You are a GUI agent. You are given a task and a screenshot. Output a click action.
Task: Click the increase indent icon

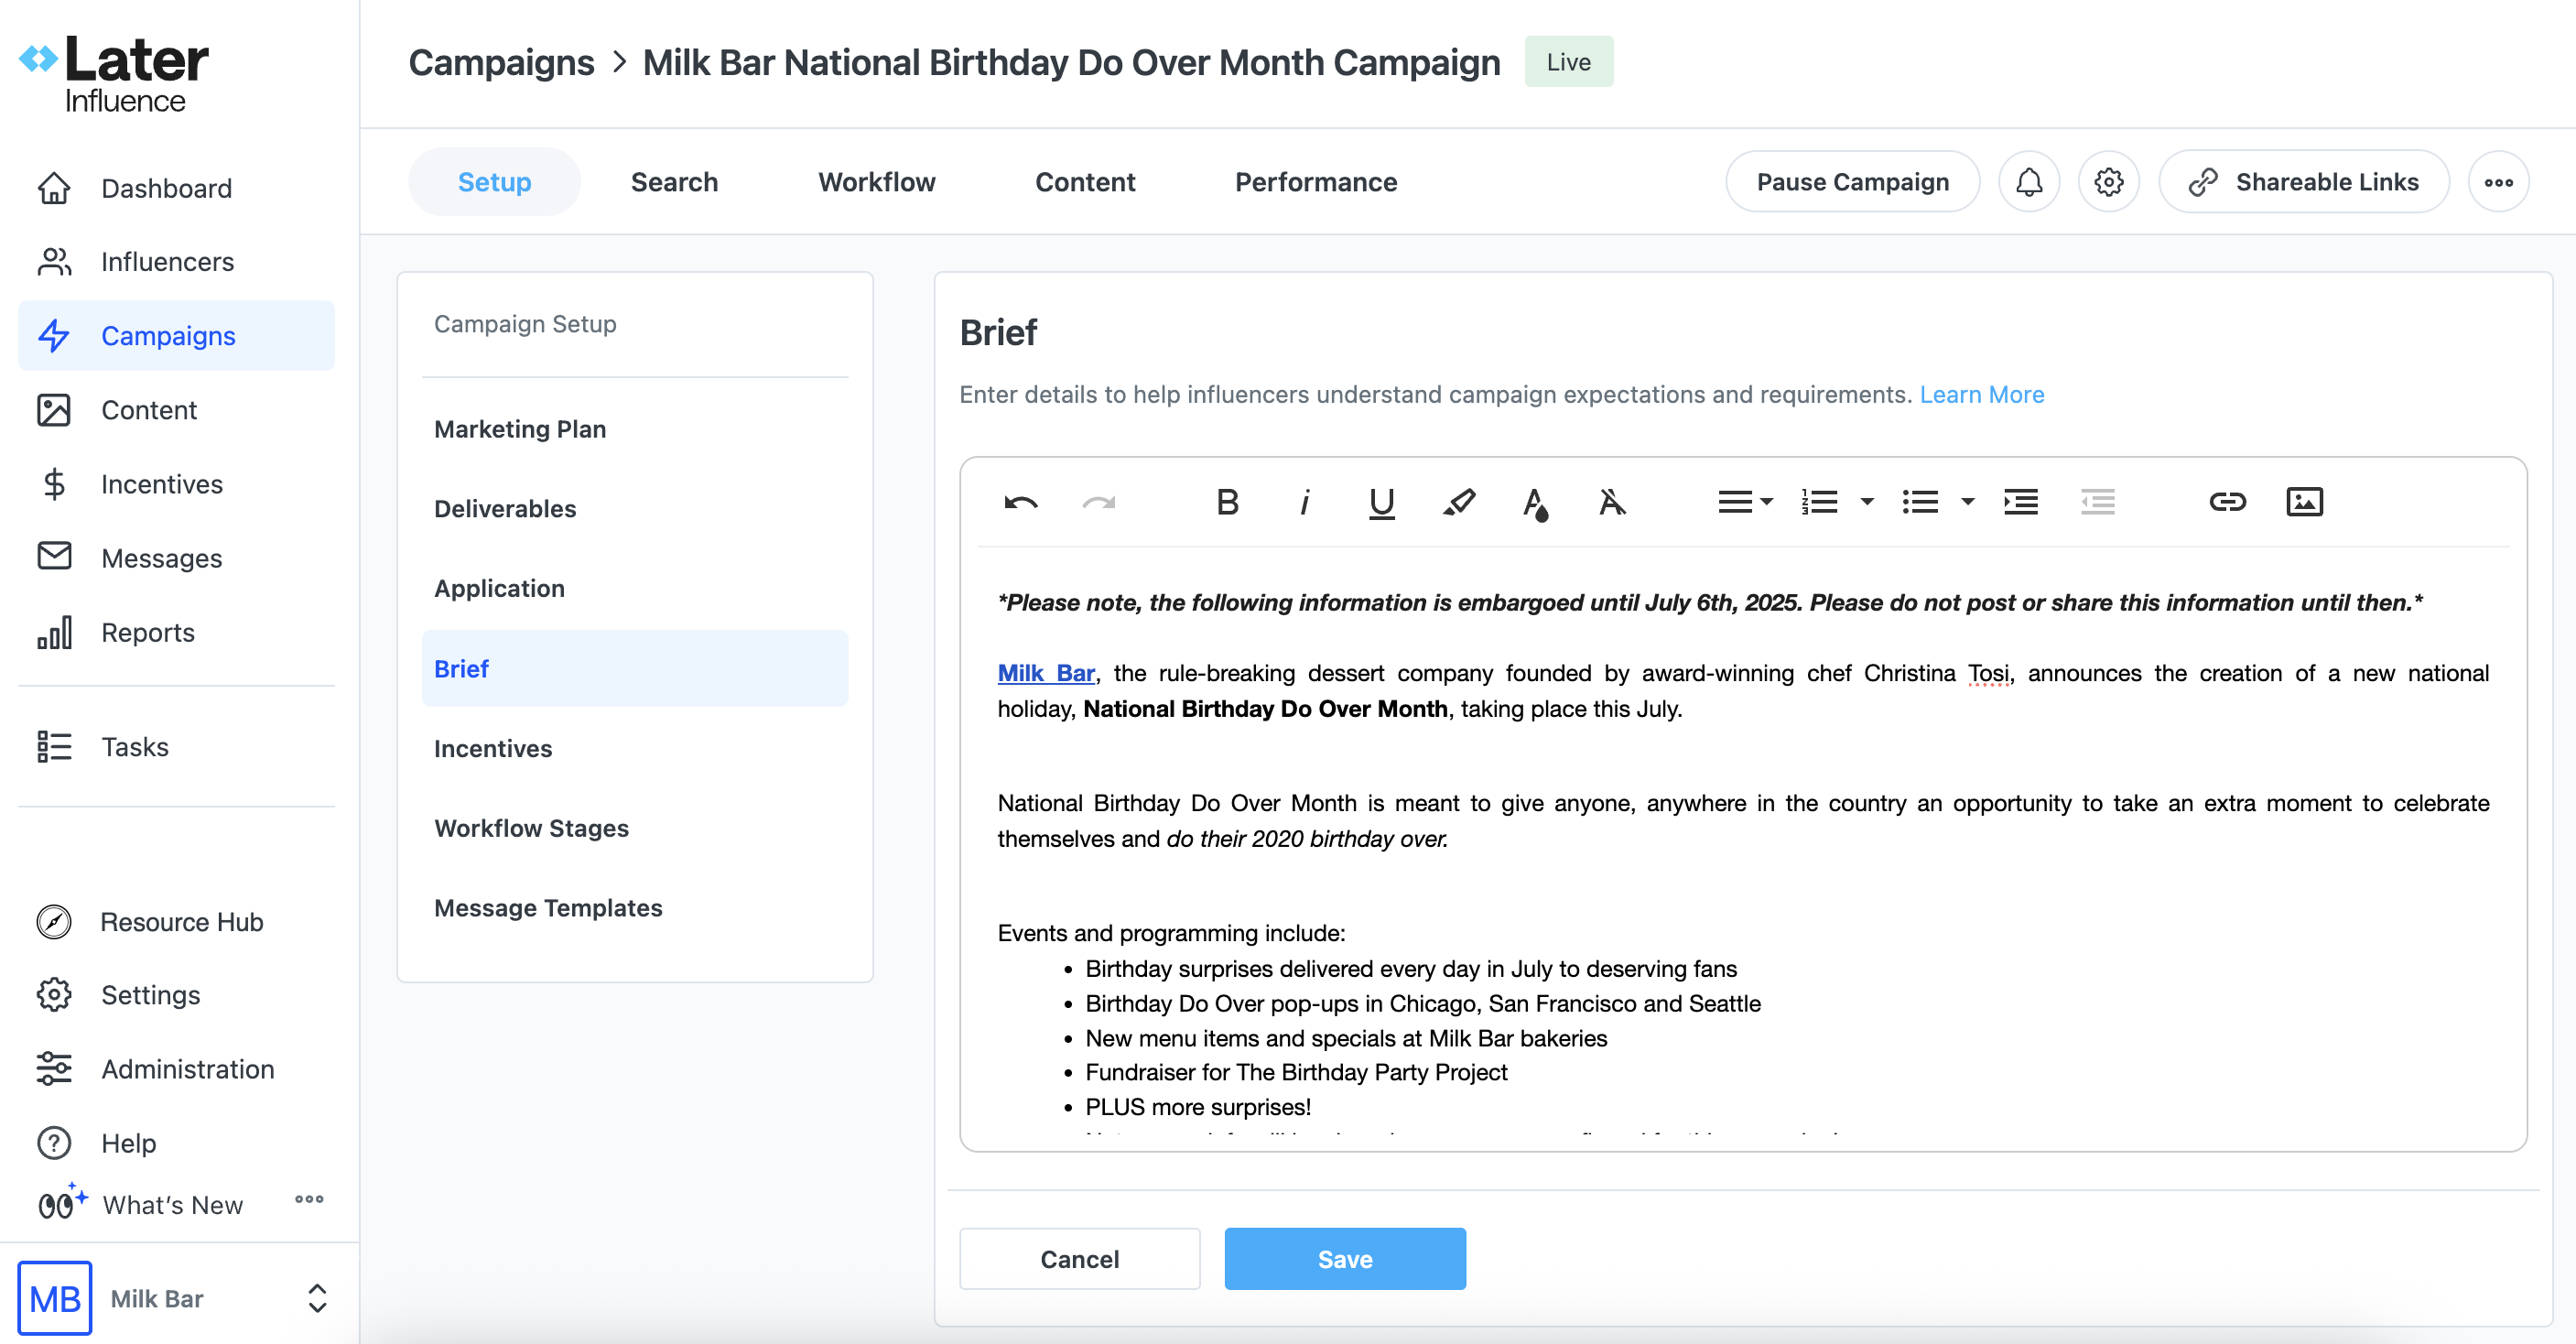point(2021,502)
